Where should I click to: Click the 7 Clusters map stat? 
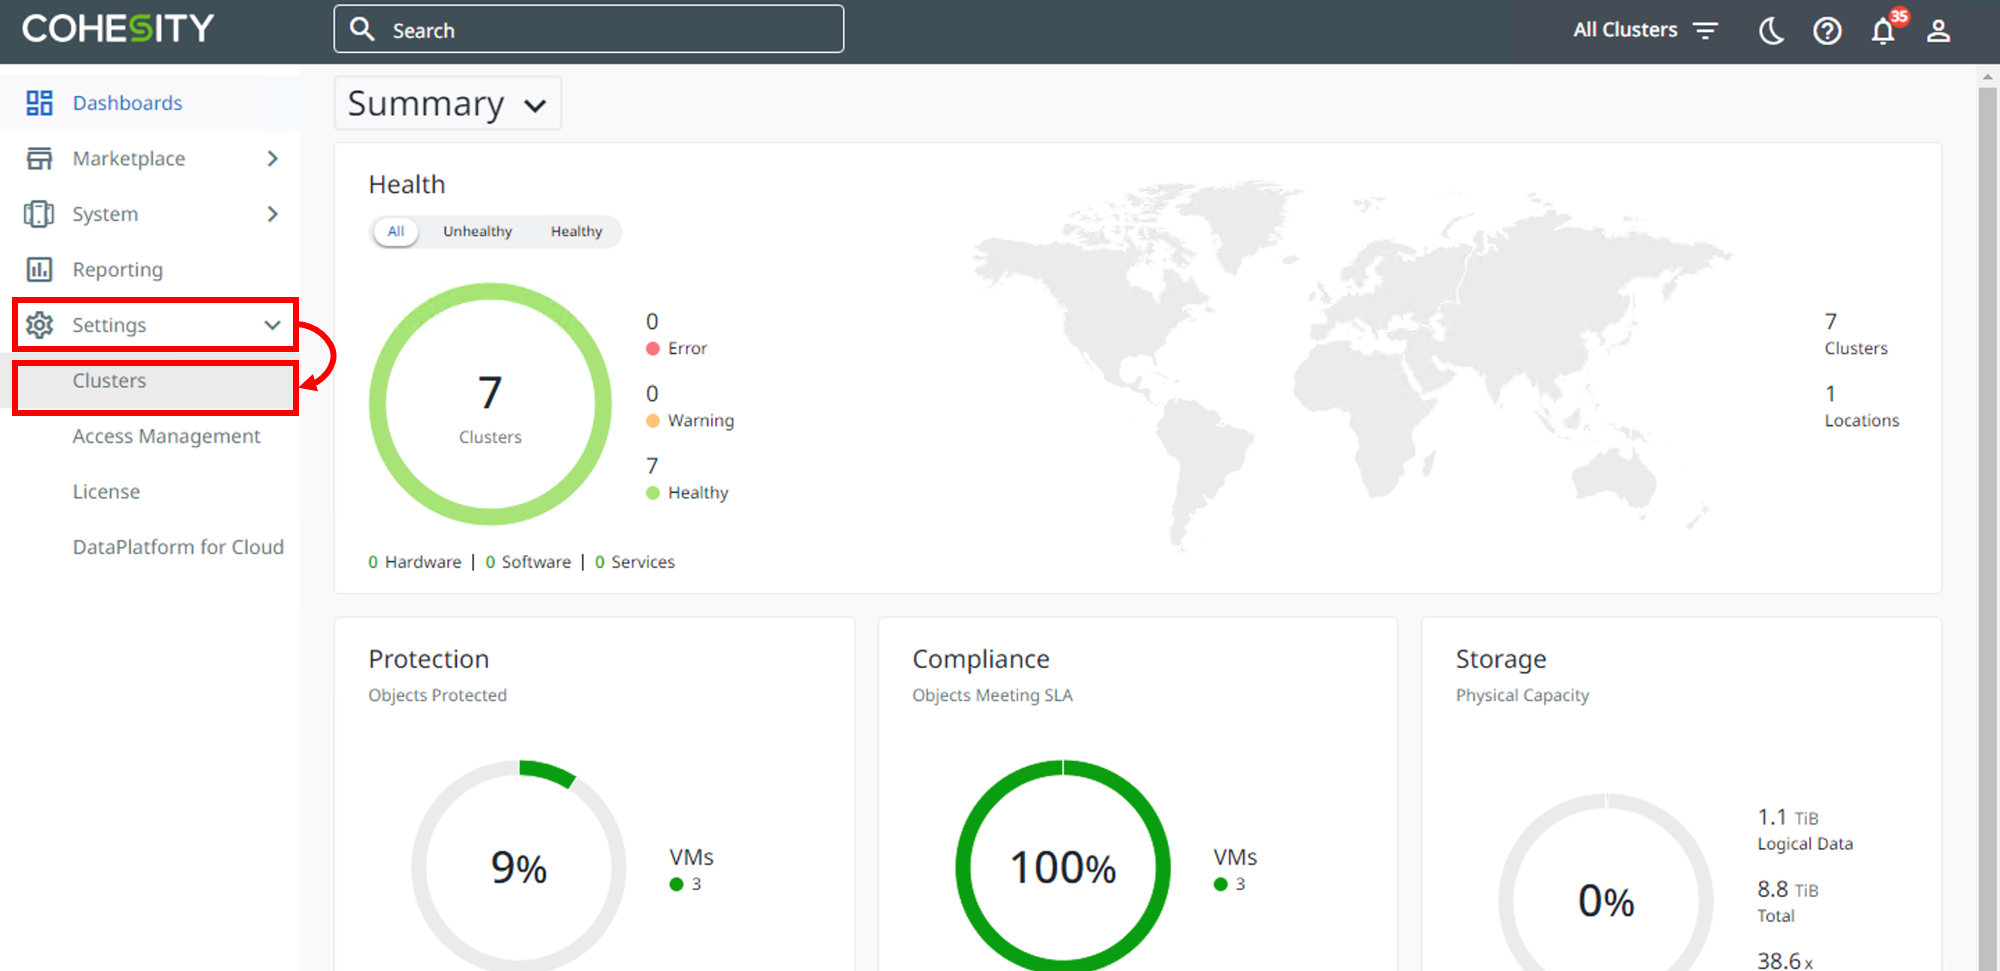click(1856, 334)
